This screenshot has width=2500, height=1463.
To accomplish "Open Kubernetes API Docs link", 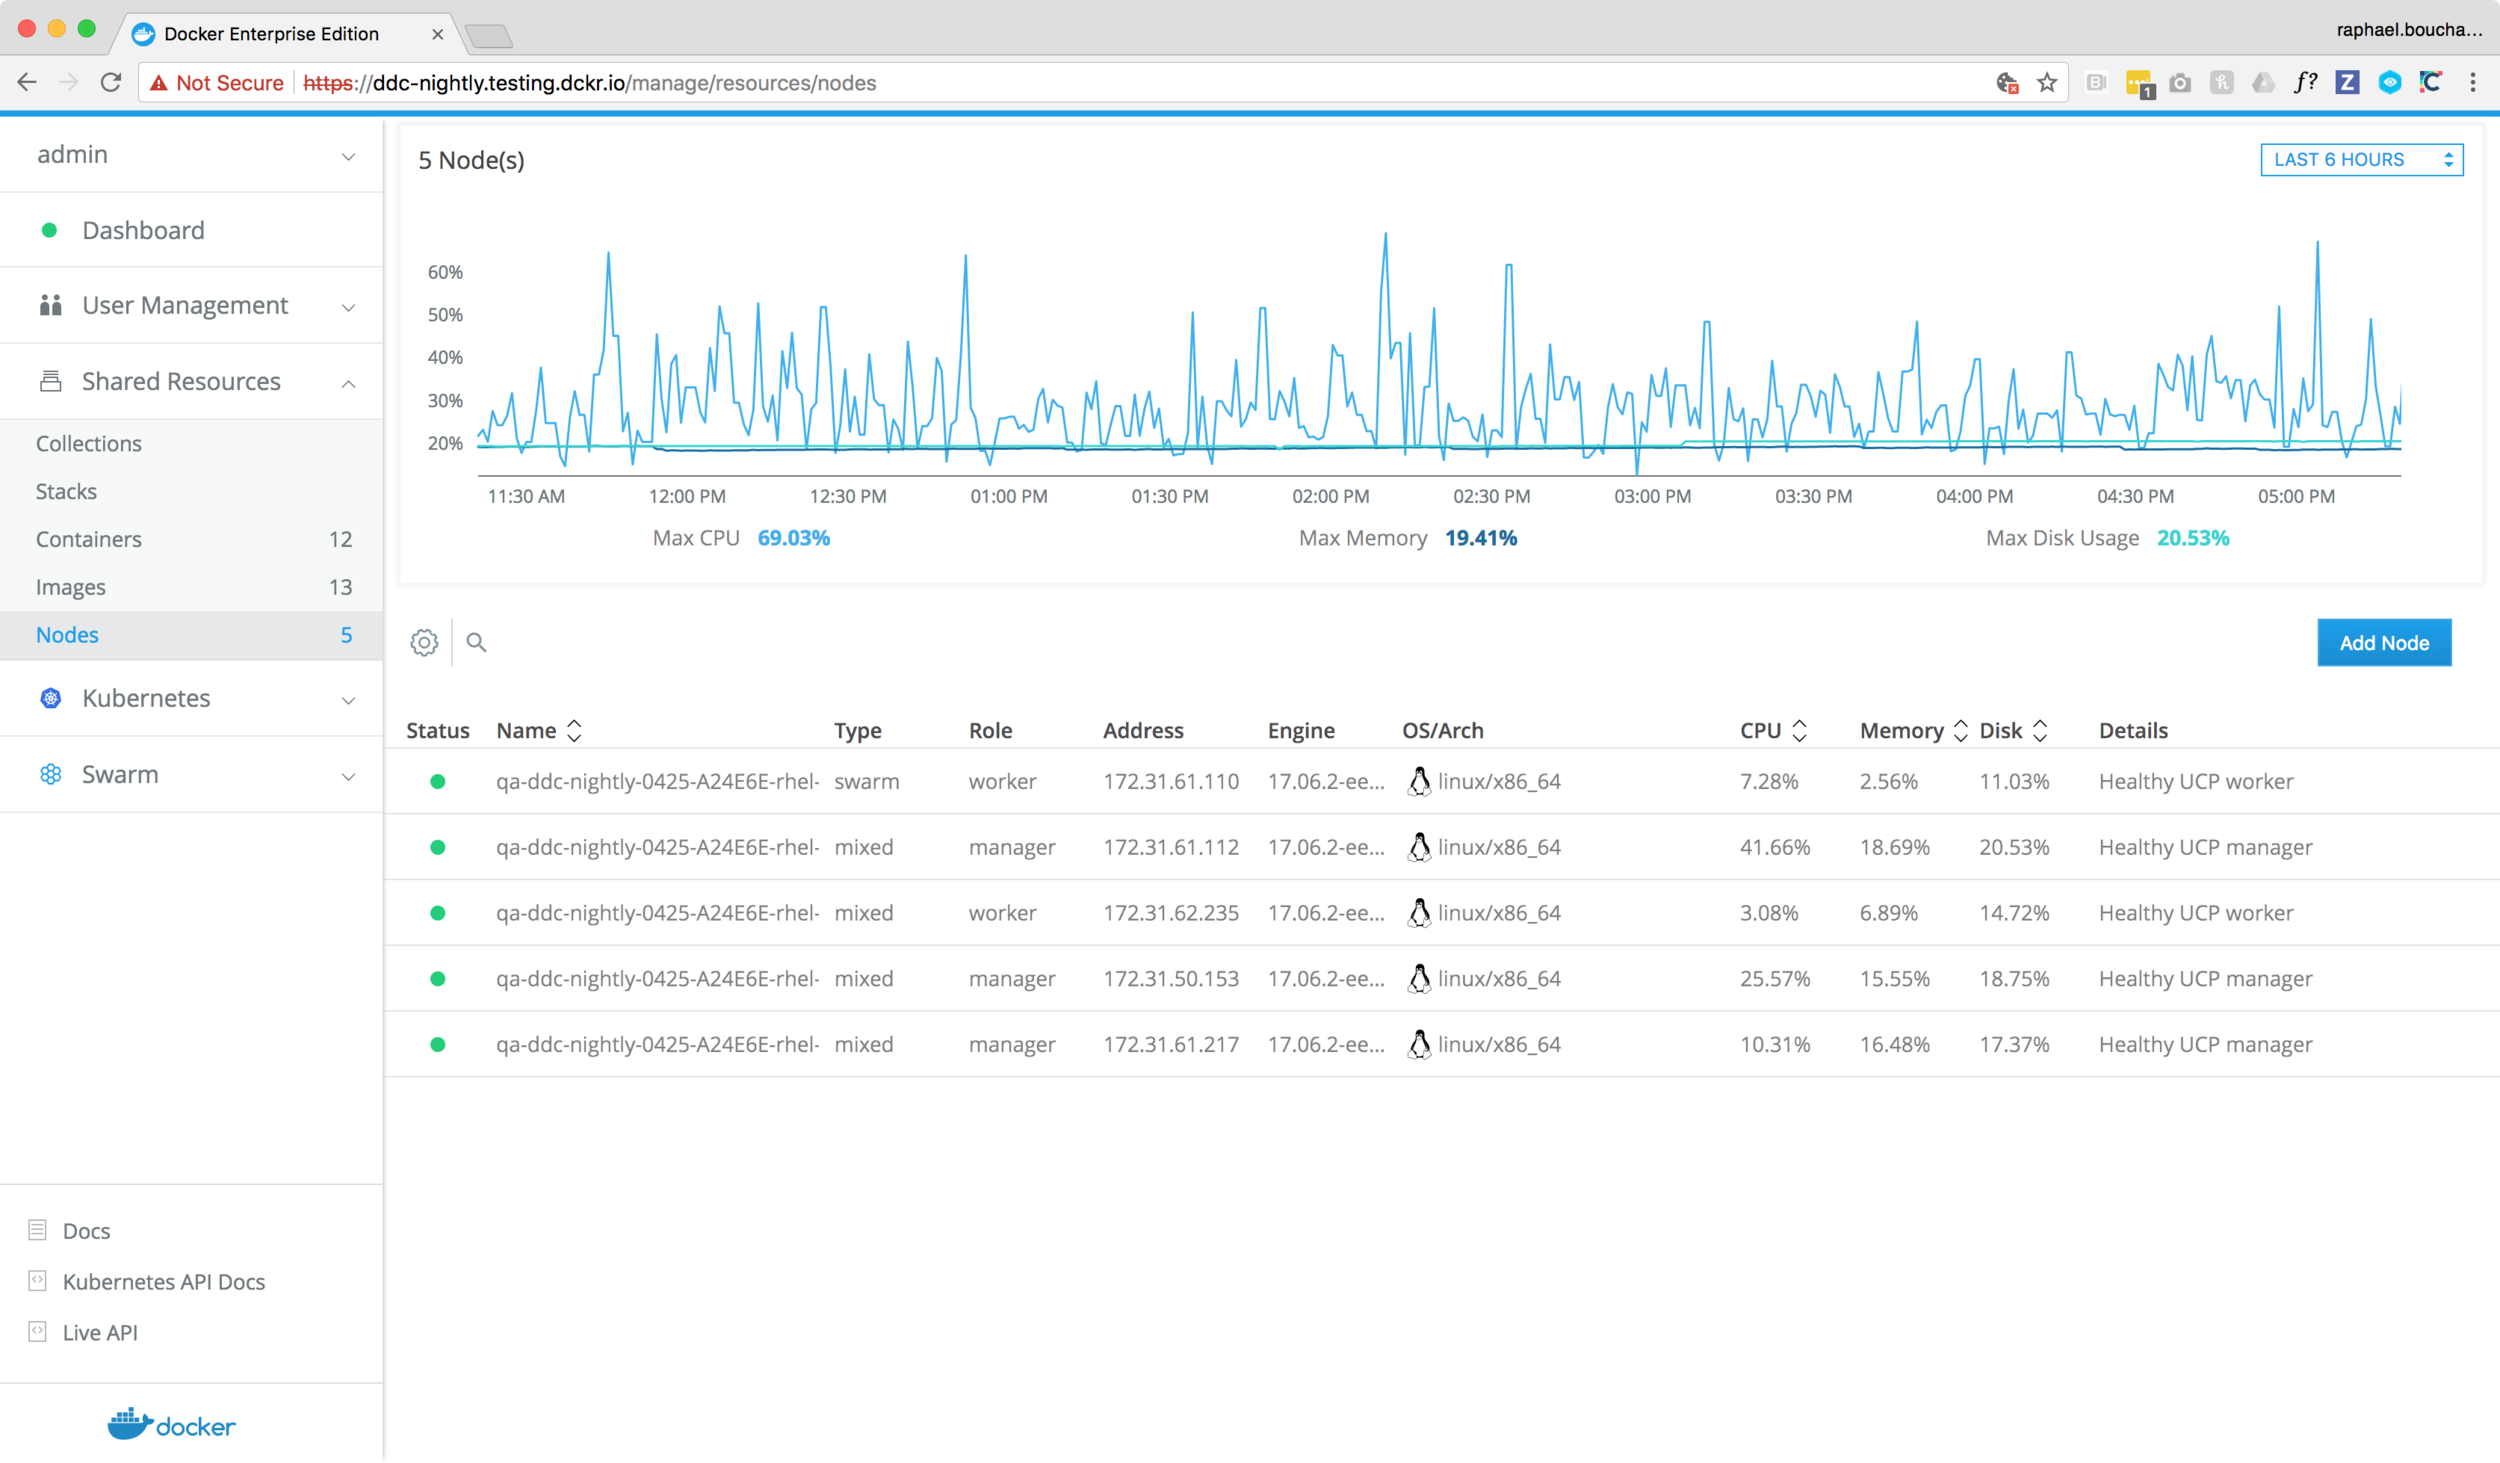I will click(x=164, y=1281).
